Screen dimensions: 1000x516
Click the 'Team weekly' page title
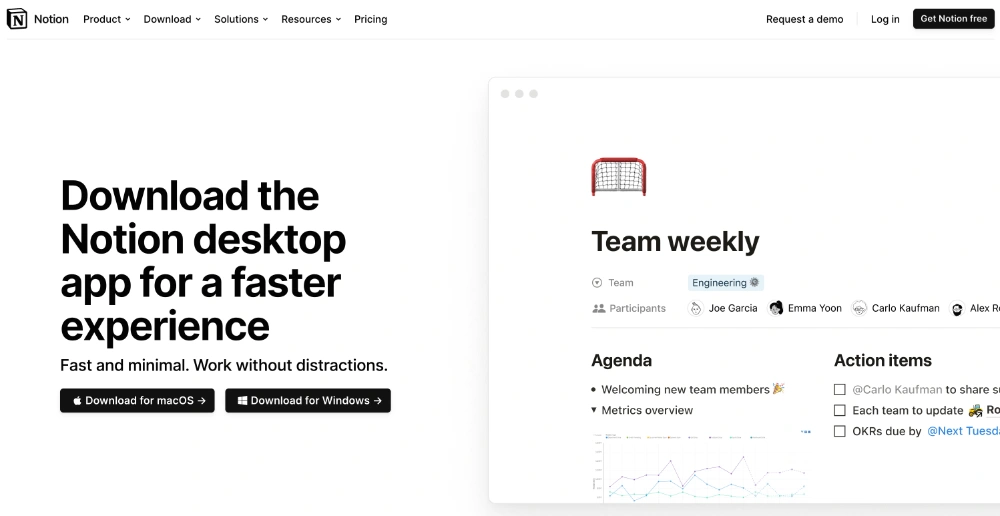tap(675, 241)
